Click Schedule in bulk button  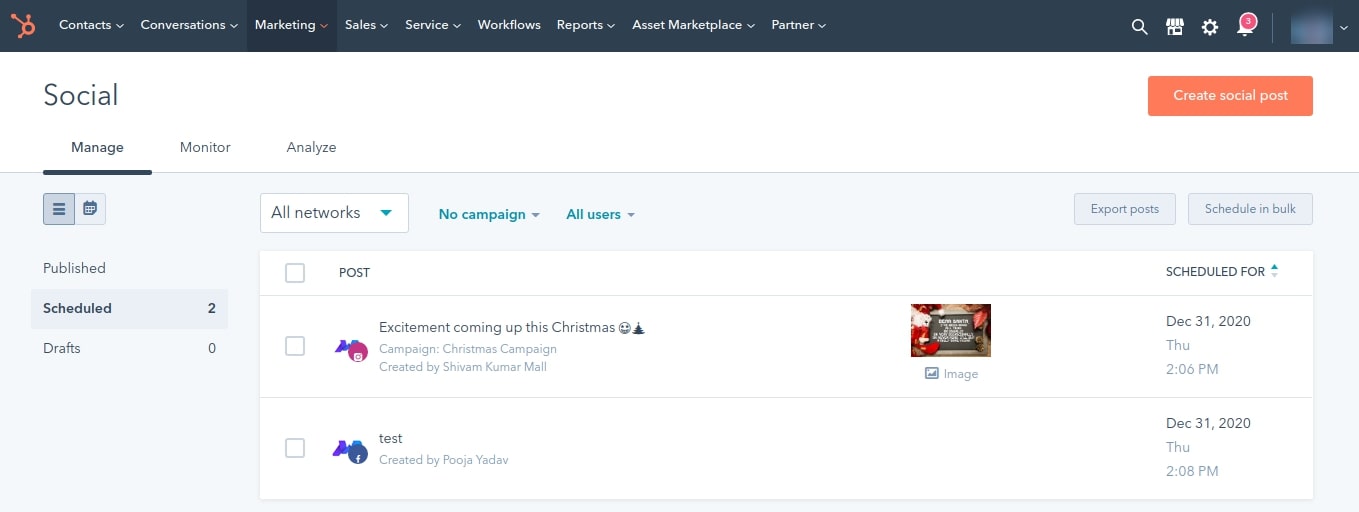[x=1250, y=209]
